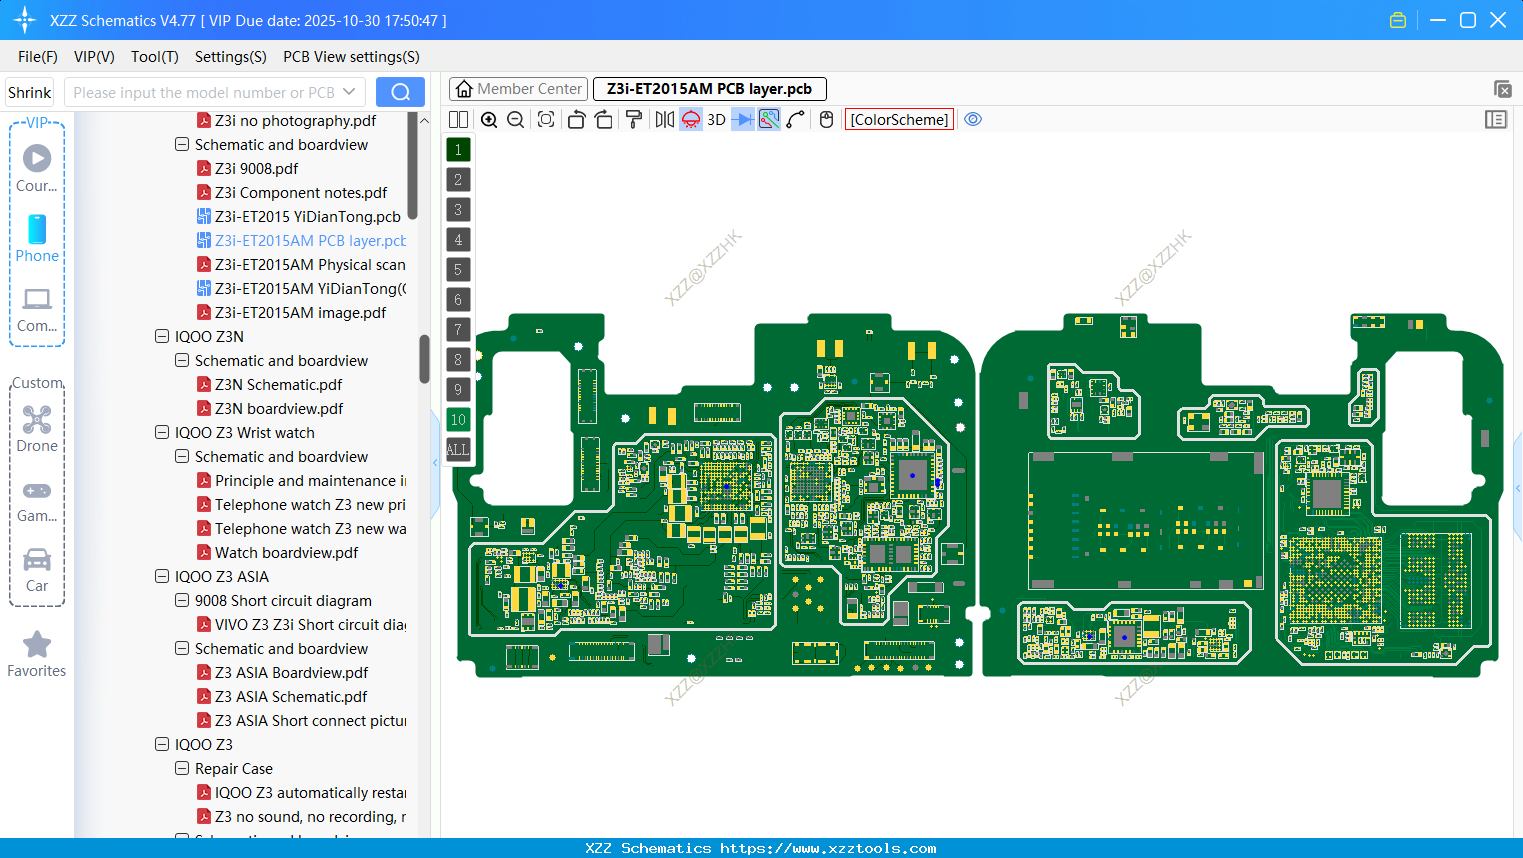Image resolution: width=1523 pixels, height=858 pixels.
Task: Click the rotate left toolbar icon
Action: (576, 119)
